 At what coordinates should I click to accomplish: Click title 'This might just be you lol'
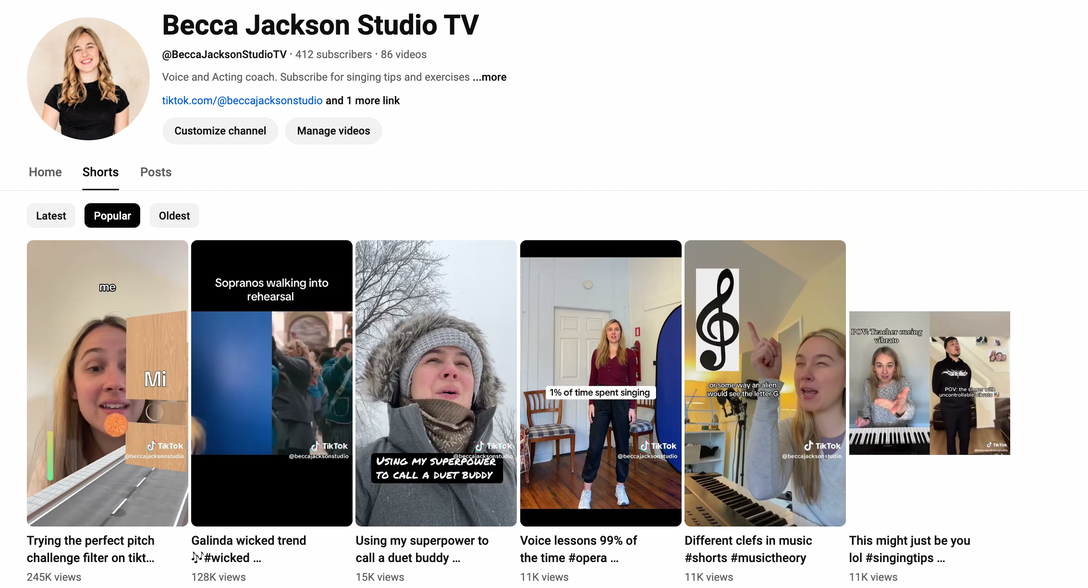[910, 549]
